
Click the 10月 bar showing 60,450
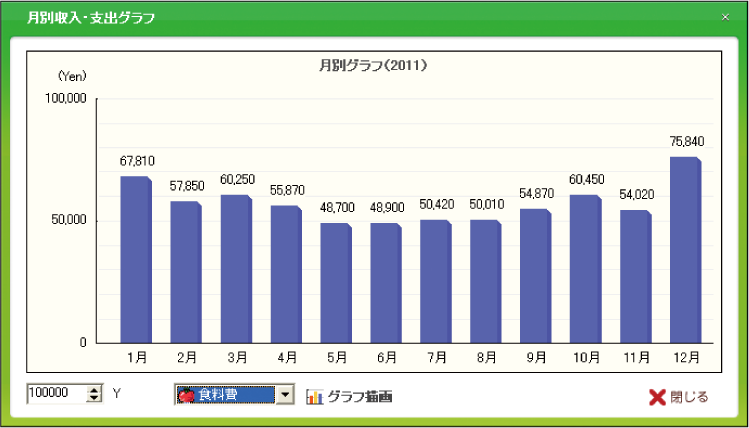click(585, 269)
